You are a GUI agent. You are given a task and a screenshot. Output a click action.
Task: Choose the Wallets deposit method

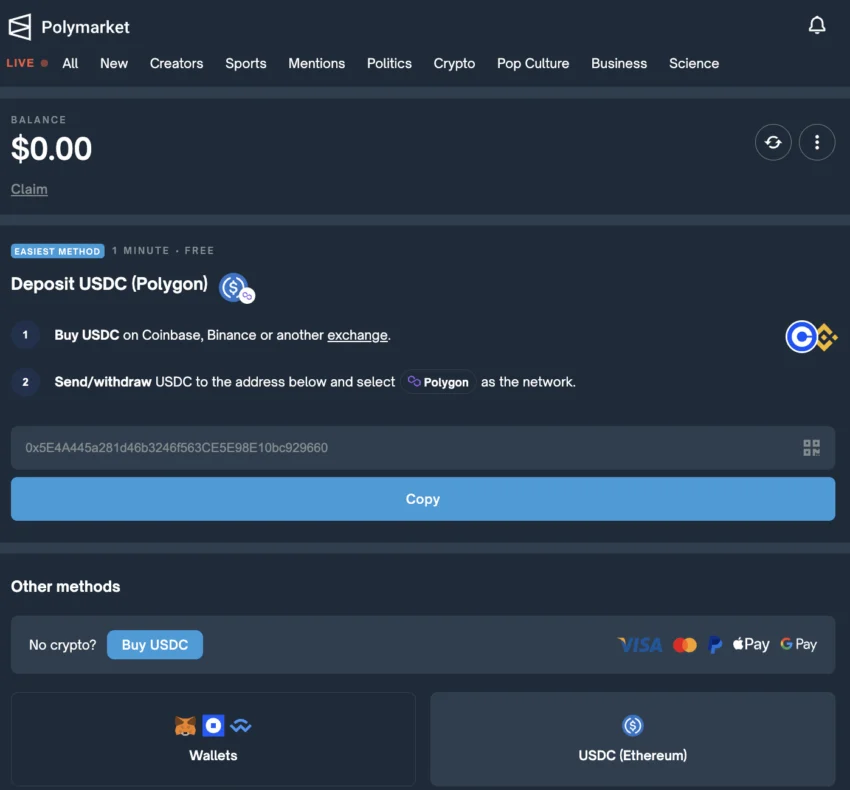[213, 738]
